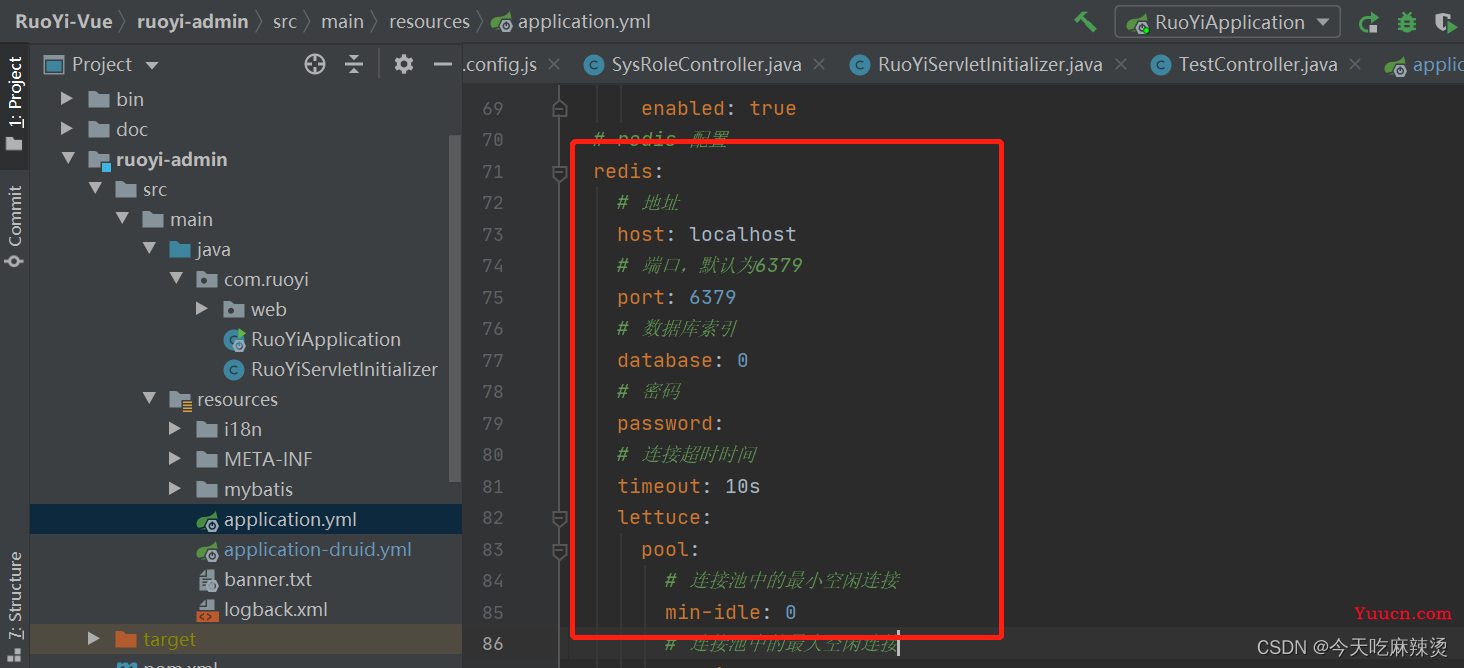Click the locate/select opened file target icon
The image size is (1464, 668).
pyautogui.click(x=315, y=64)
